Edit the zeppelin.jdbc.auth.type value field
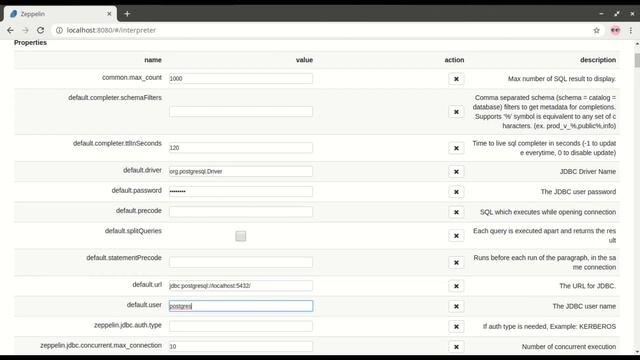The width and height of the screenshot is (640, 360). (x=241, y=326)
